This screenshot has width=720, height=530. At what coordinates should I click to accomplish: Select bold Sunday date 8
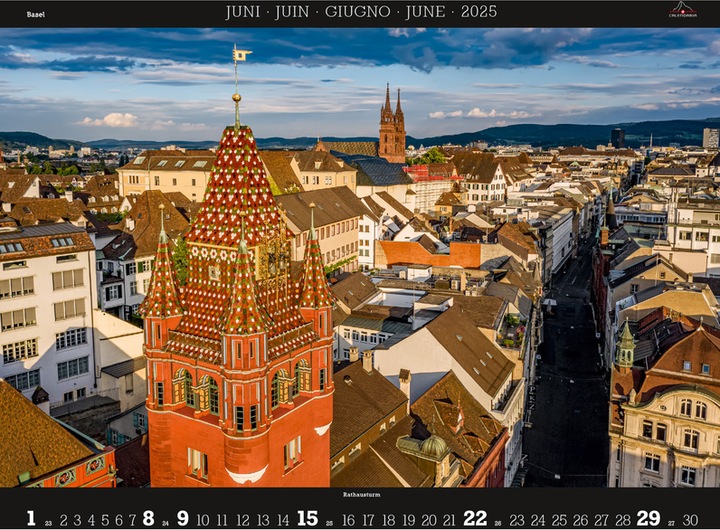[148, 519]
